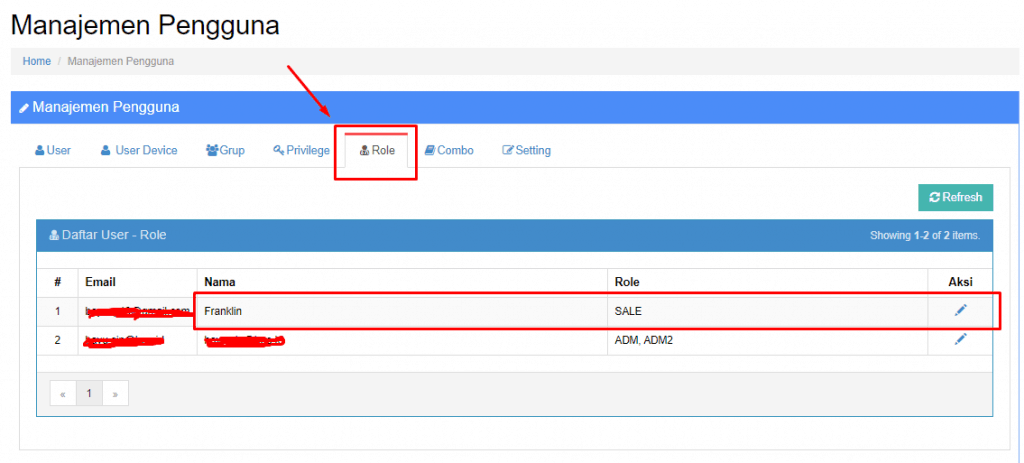Screen dimensions: 1024x463
Task: Click row number 2 cell
Action: (x=57, y=340)
